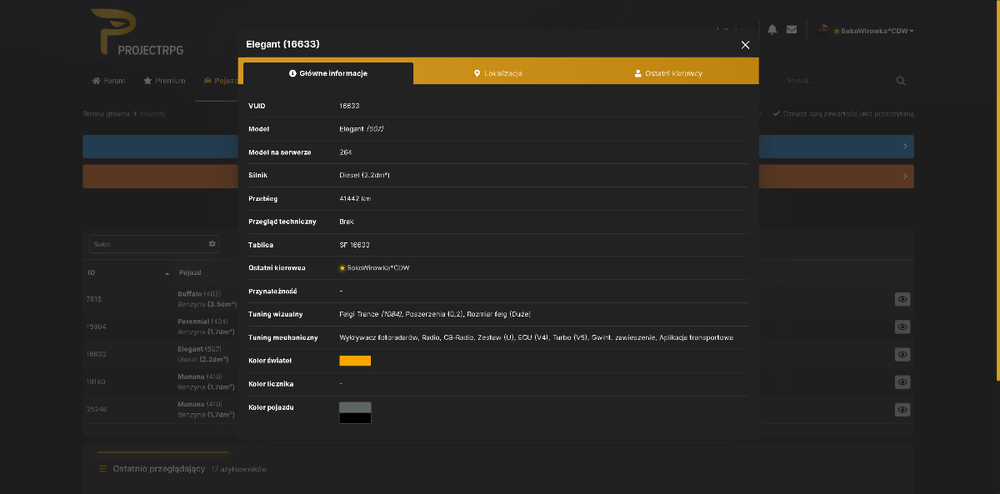
Task: Open filter settings gear icon
Action: pyautogui.click(x=212, y=244)
